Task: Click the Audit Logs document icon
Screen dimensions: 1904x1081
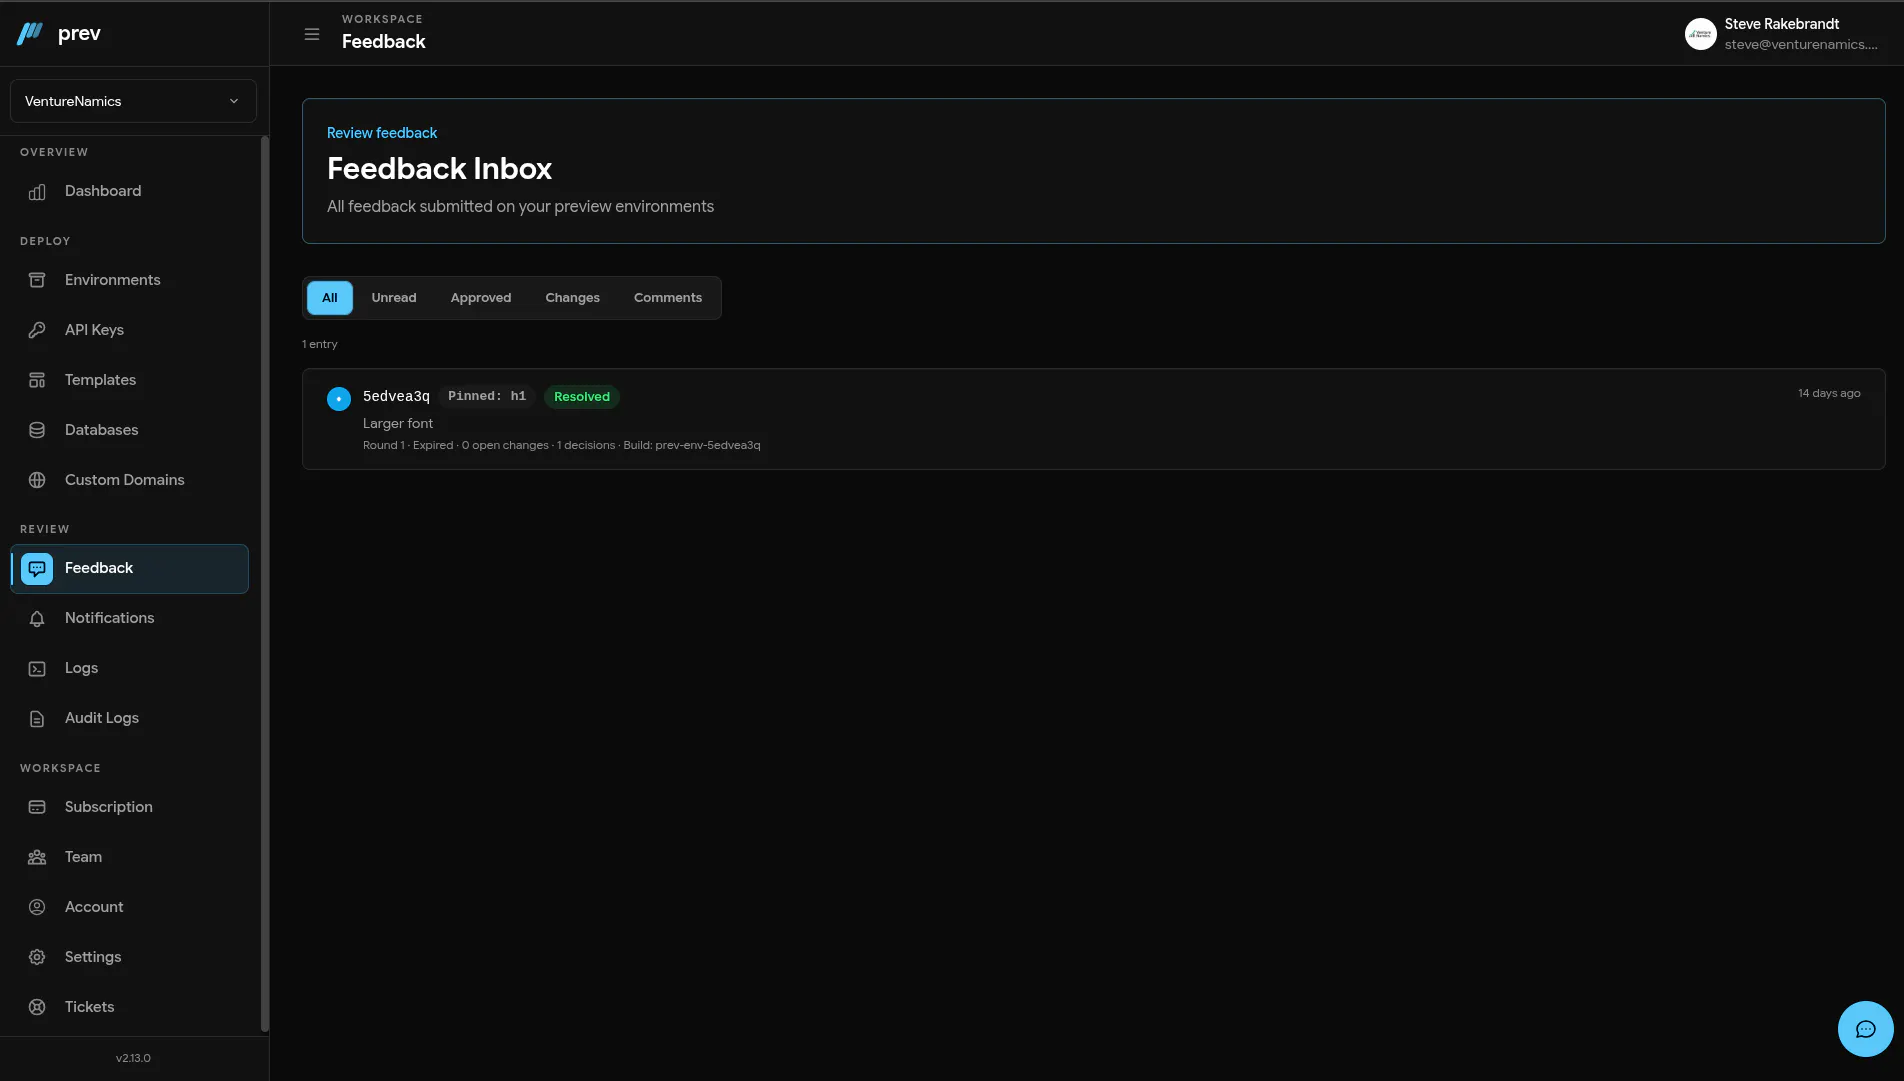Action: tap(37, 719)
